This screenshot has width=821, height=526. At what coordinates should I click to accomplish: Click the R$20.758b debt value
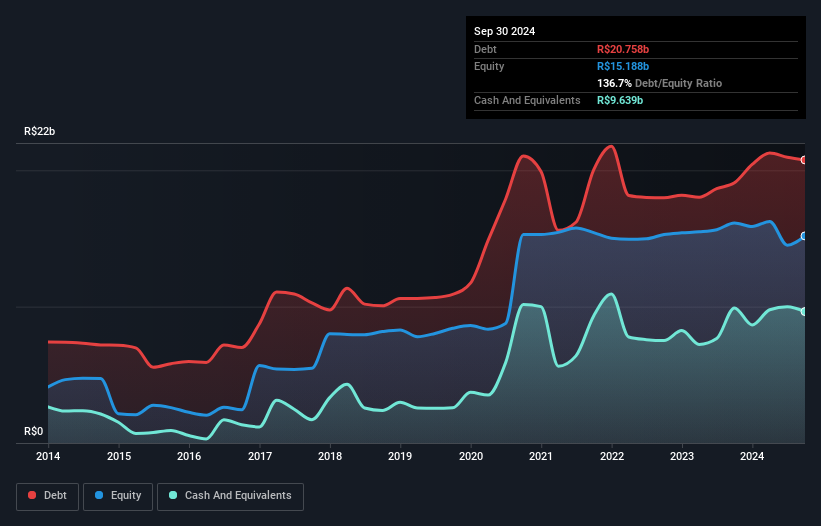[x=623, y=49]
